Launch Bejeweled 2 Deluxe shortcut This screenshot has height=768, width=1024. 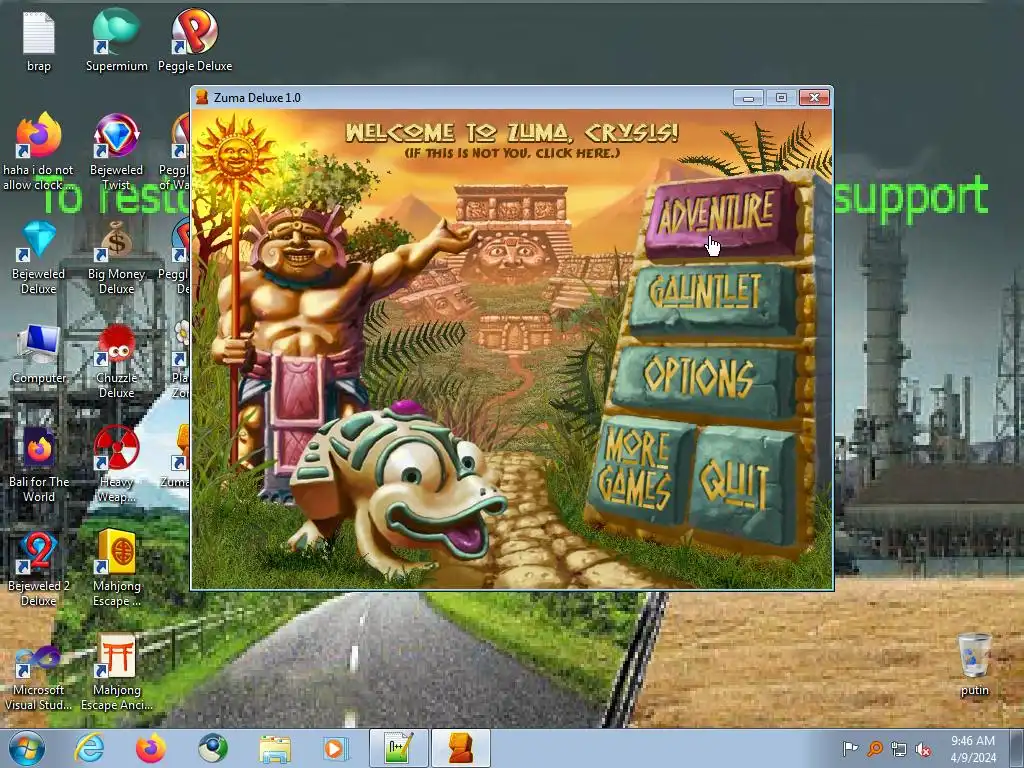(x=39, y=569)
